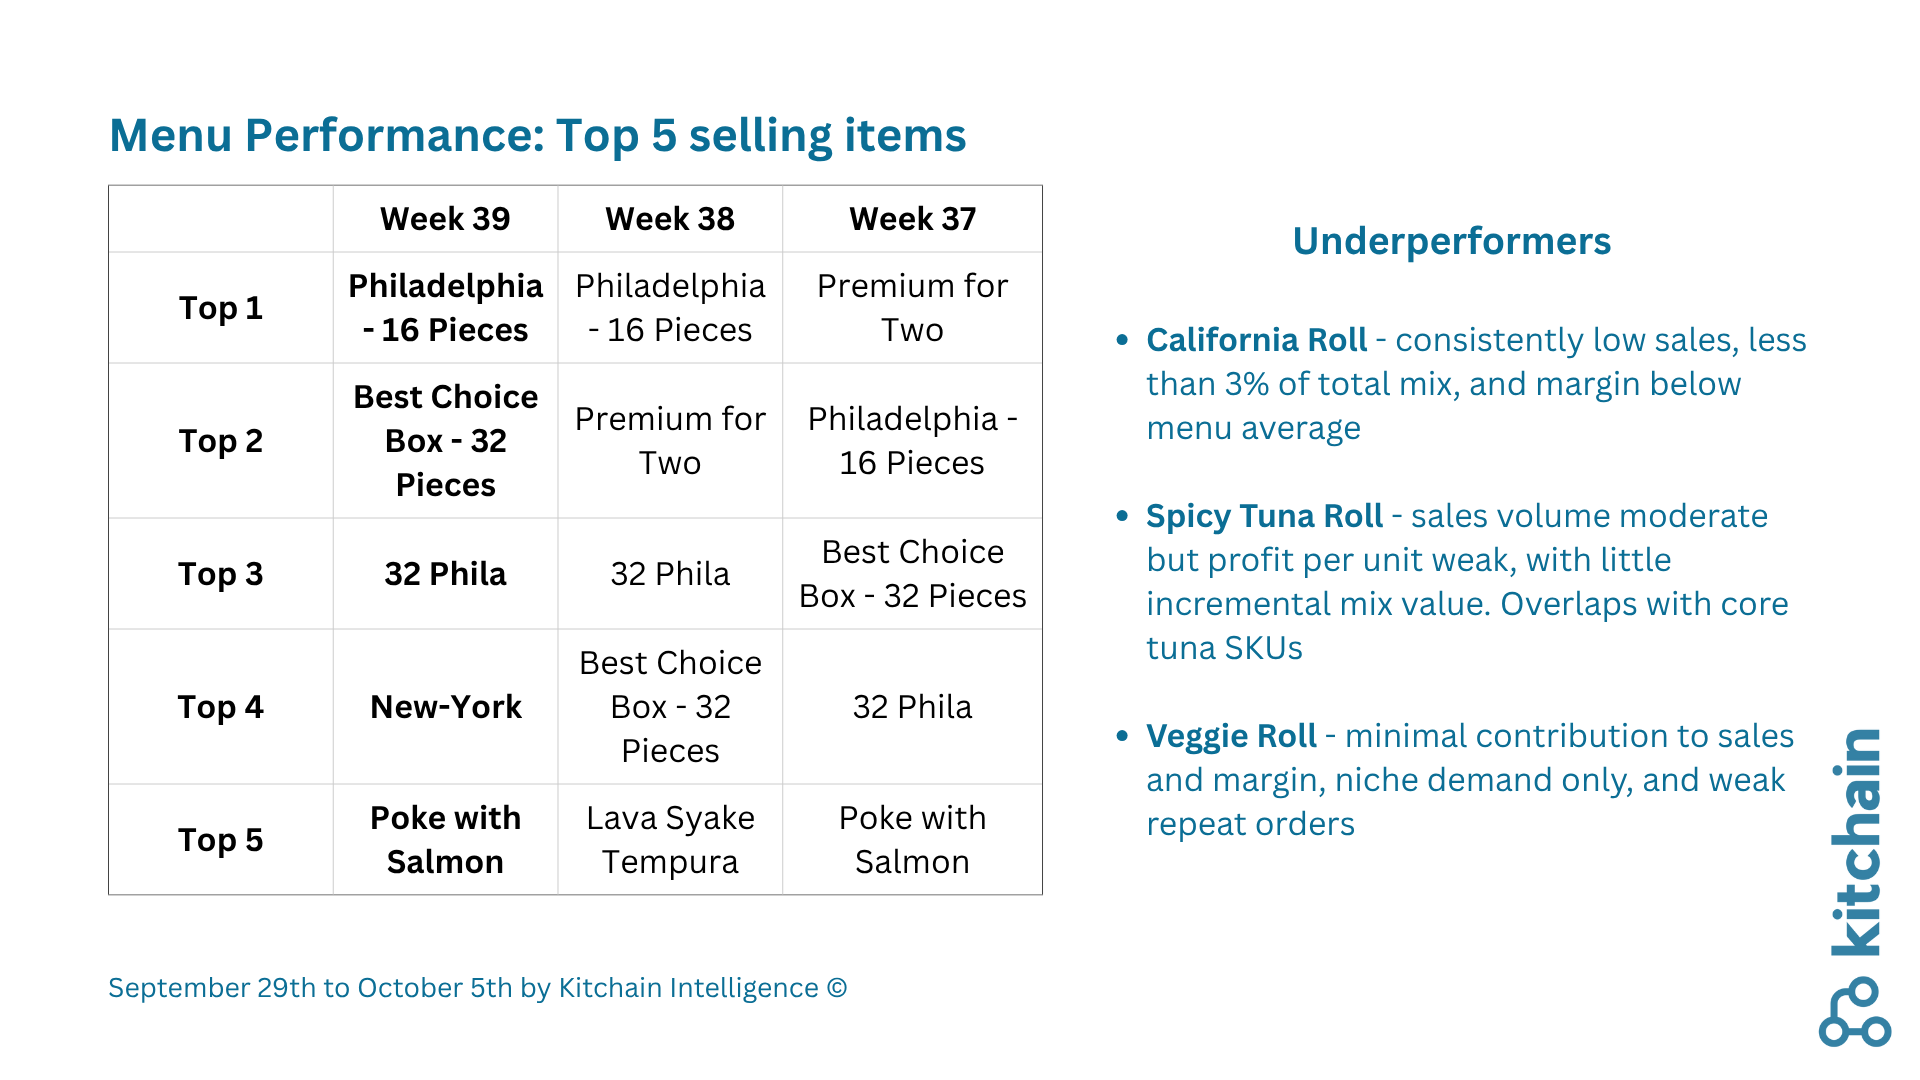The width and height of the screenshot is (1920, 1080).
Task: Click the Veggie Roll bullet text
Action: pyautogui.click(x=1468, y=780)
